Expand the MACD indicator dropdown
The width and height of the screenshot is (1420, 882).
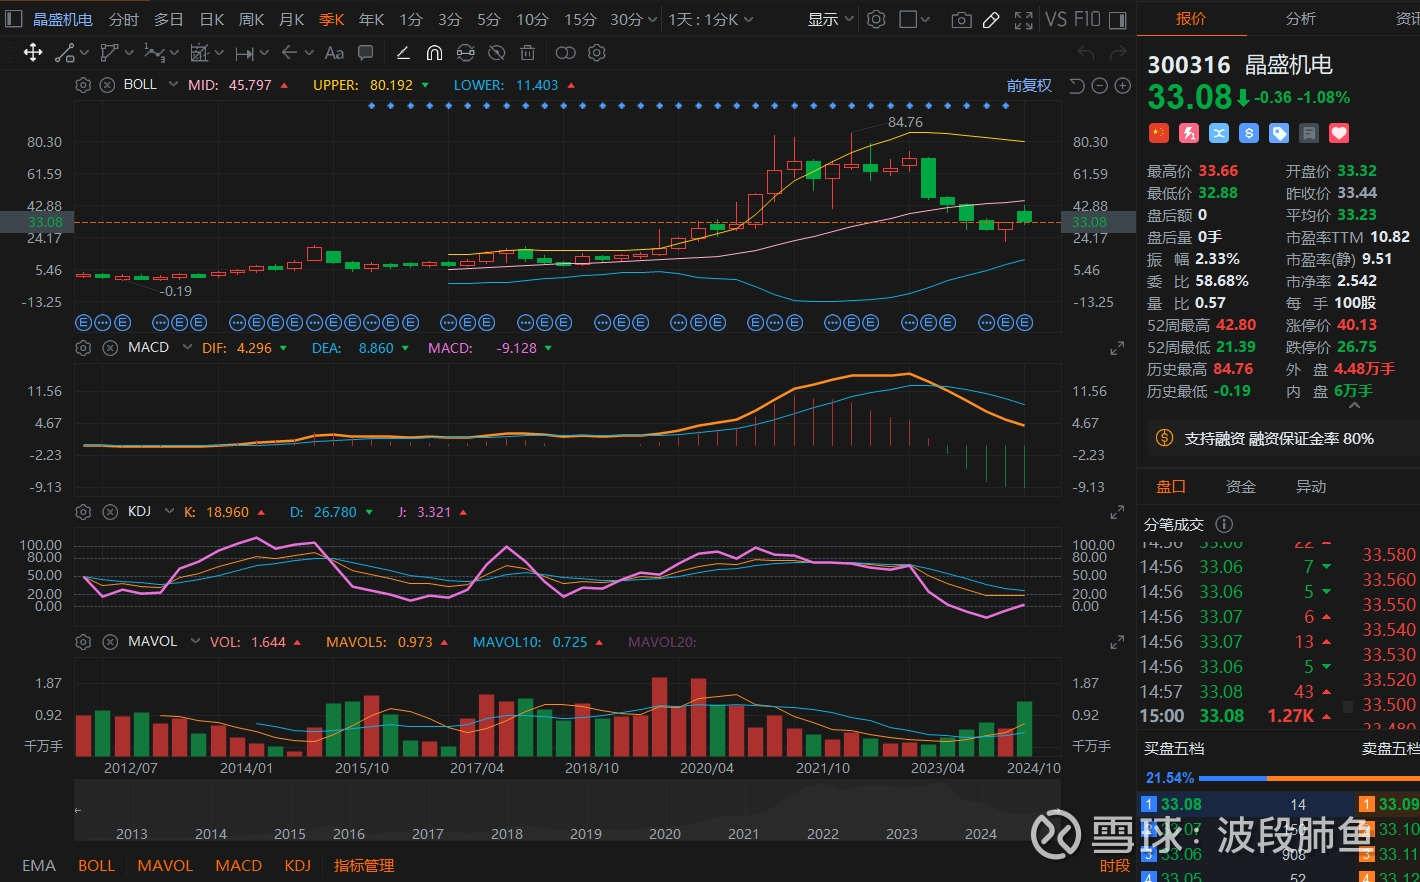coord(189,348)
